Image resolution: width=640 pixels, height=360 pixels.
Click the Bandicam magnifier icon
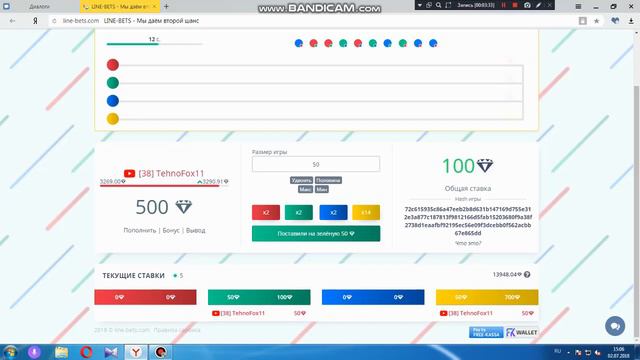[438, 5]
